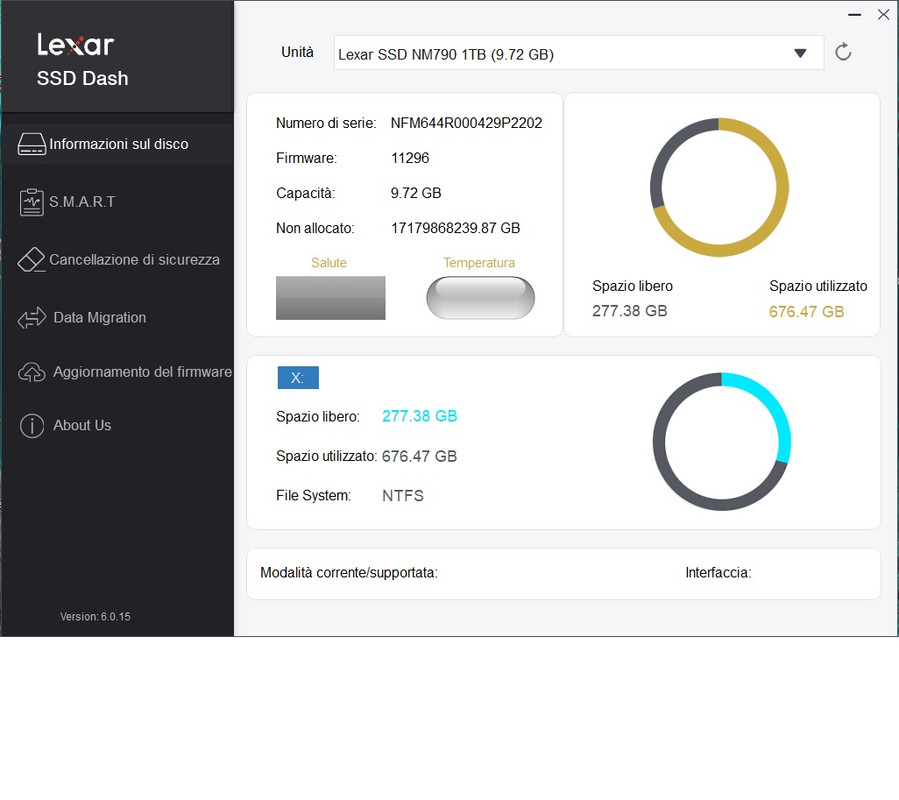Close the SSD Dash window
899x800 pixels.
coord(883,15)
